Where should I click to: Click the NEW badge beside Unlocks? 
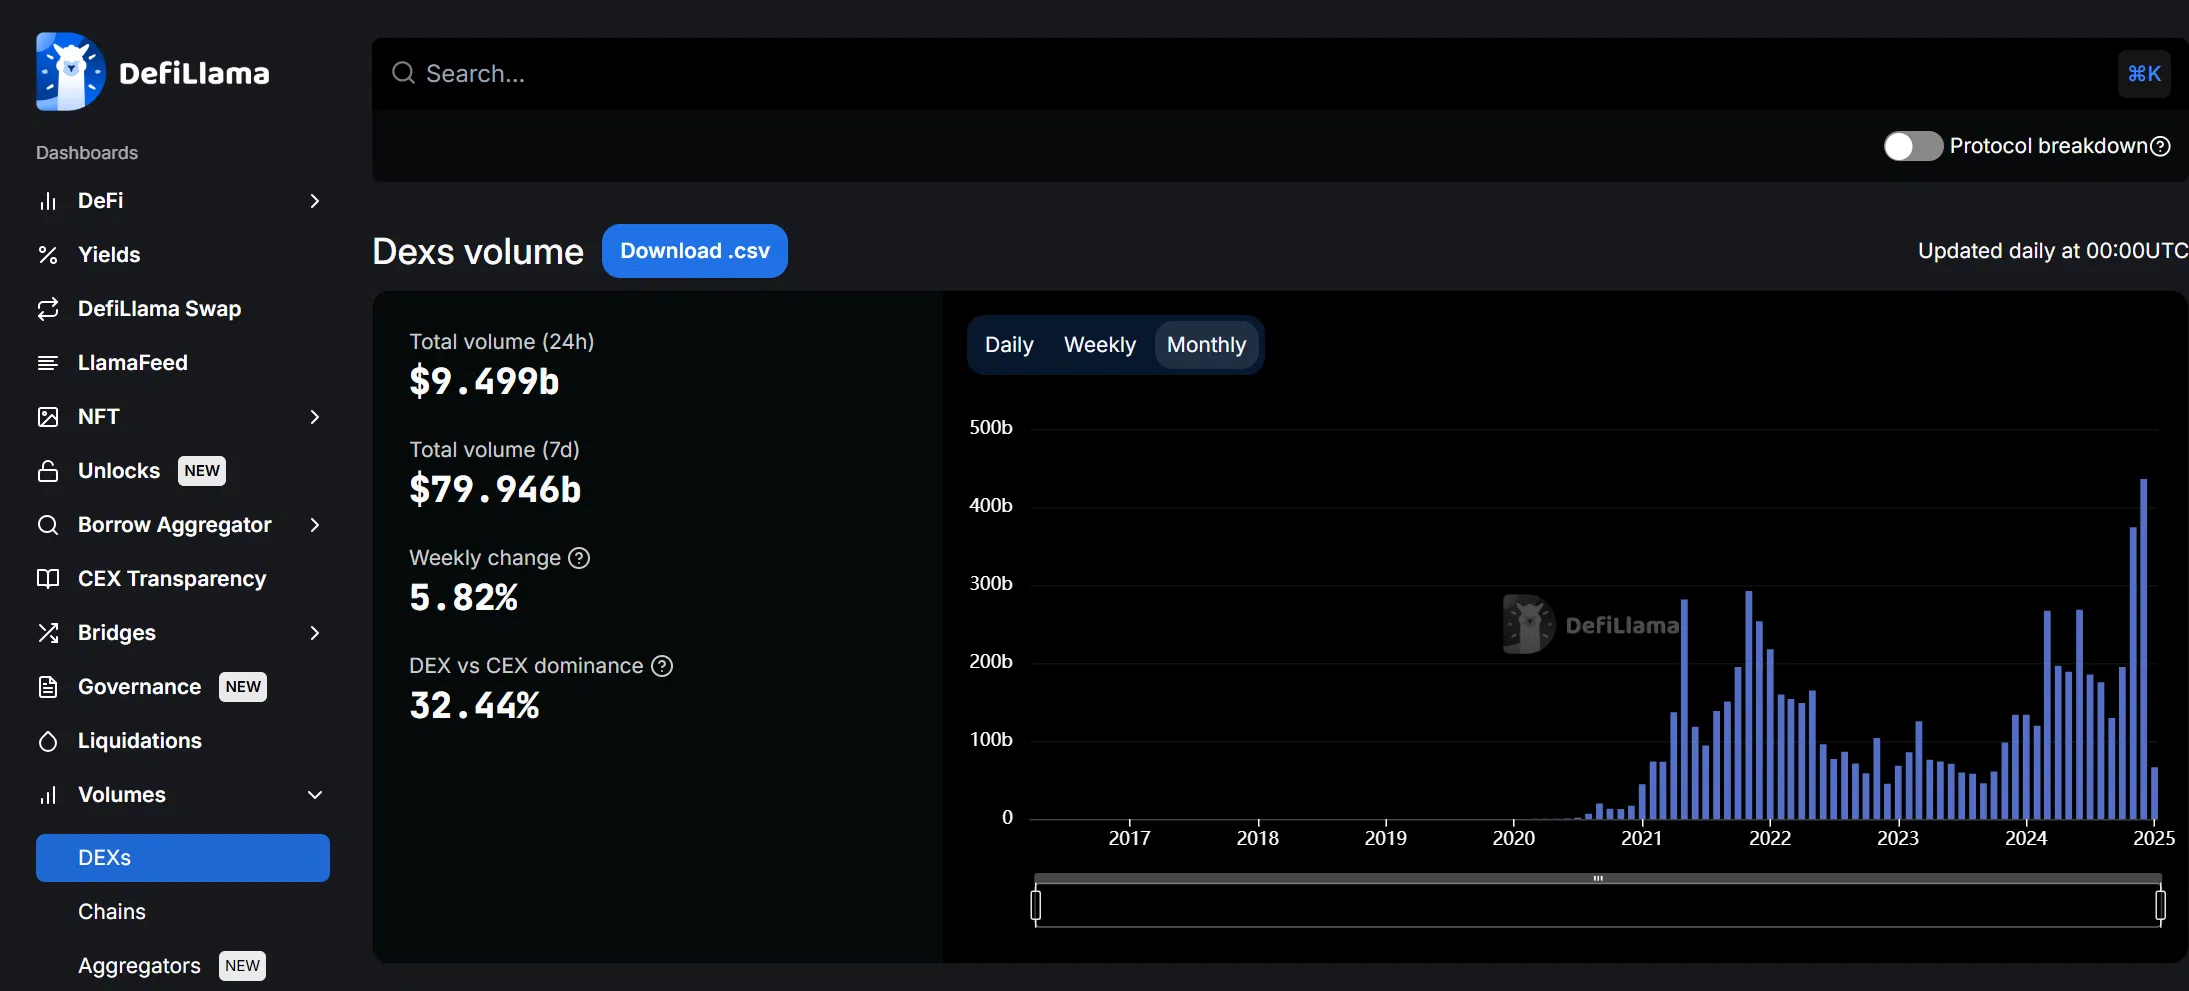click(x=202, y=471)
